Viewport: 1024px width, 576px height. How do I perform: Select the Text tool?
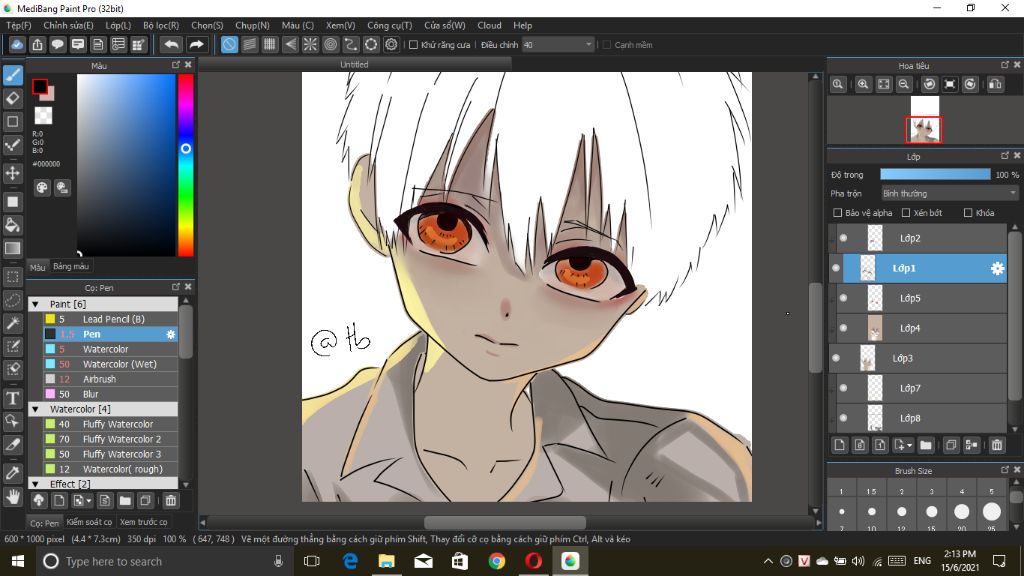click(x=12, y=398)
